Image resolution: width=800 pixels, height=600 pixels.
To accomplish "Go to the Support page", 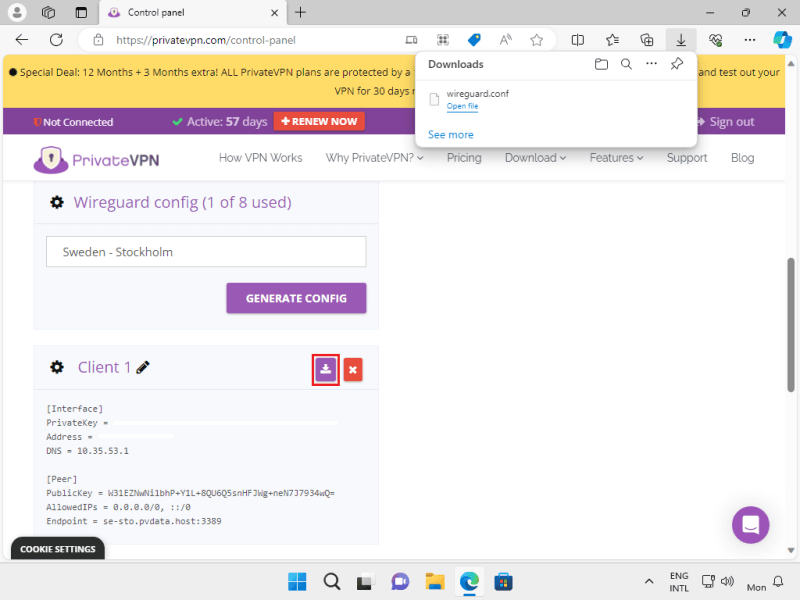I will click(687, 158).
